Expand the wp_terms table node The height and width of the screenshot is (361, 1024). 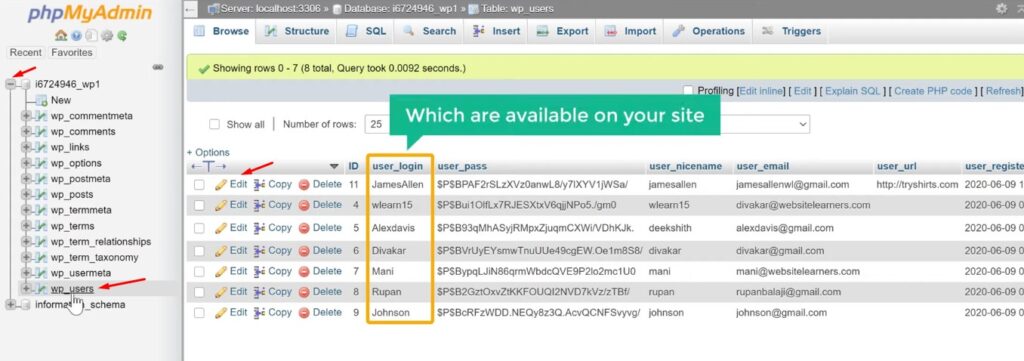[26, 226]
